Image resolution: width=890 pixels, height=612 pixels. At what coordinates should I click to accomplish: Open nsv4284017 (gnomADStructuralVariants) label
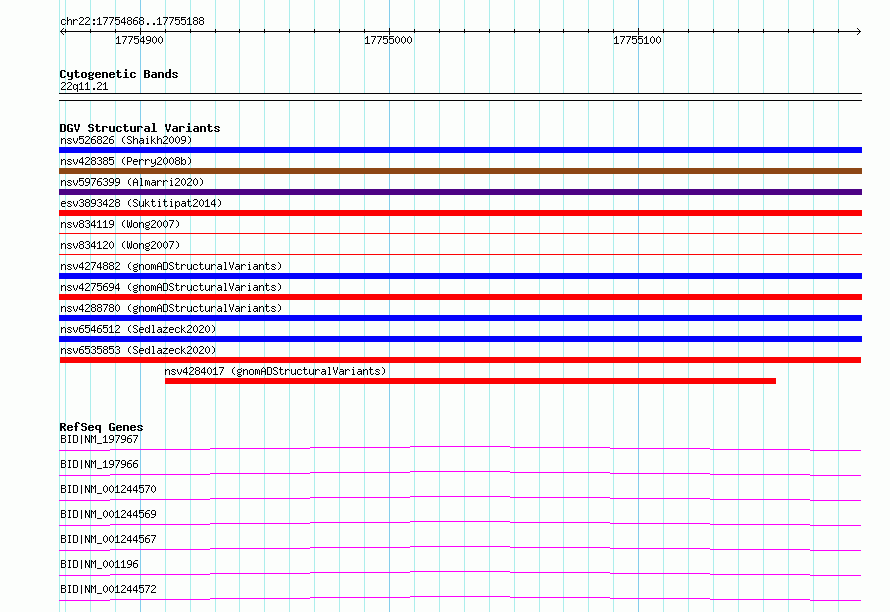point(275,371)
